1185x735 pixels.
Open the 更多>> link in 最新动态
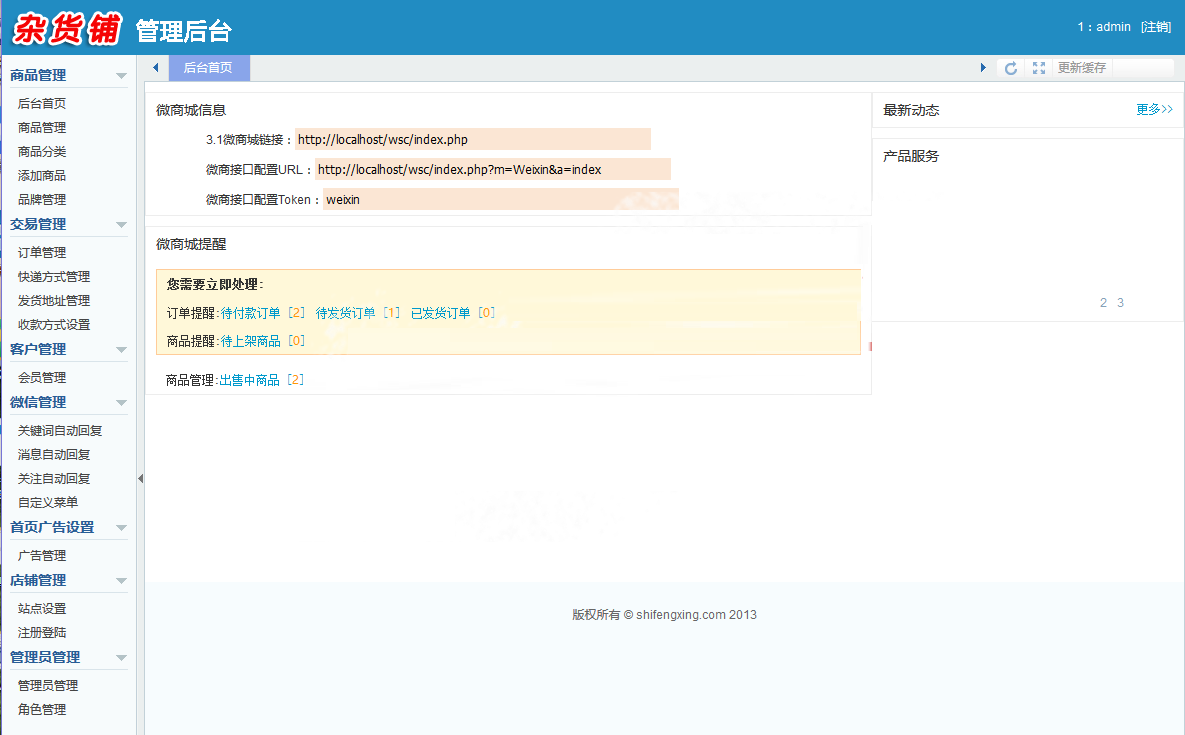click(x=1154, y=110)
